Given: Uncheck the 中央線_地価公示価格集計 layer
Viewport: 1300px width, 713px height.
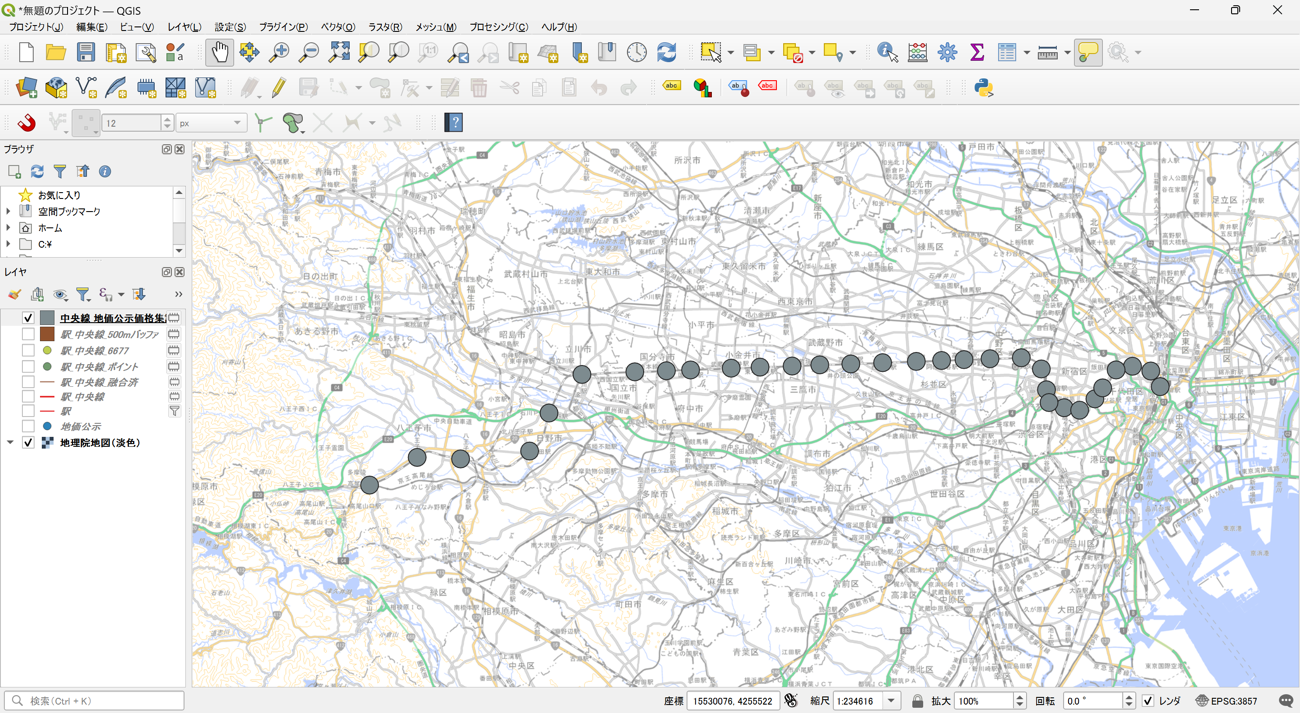Looking at the screenshot, I should 28,318.
